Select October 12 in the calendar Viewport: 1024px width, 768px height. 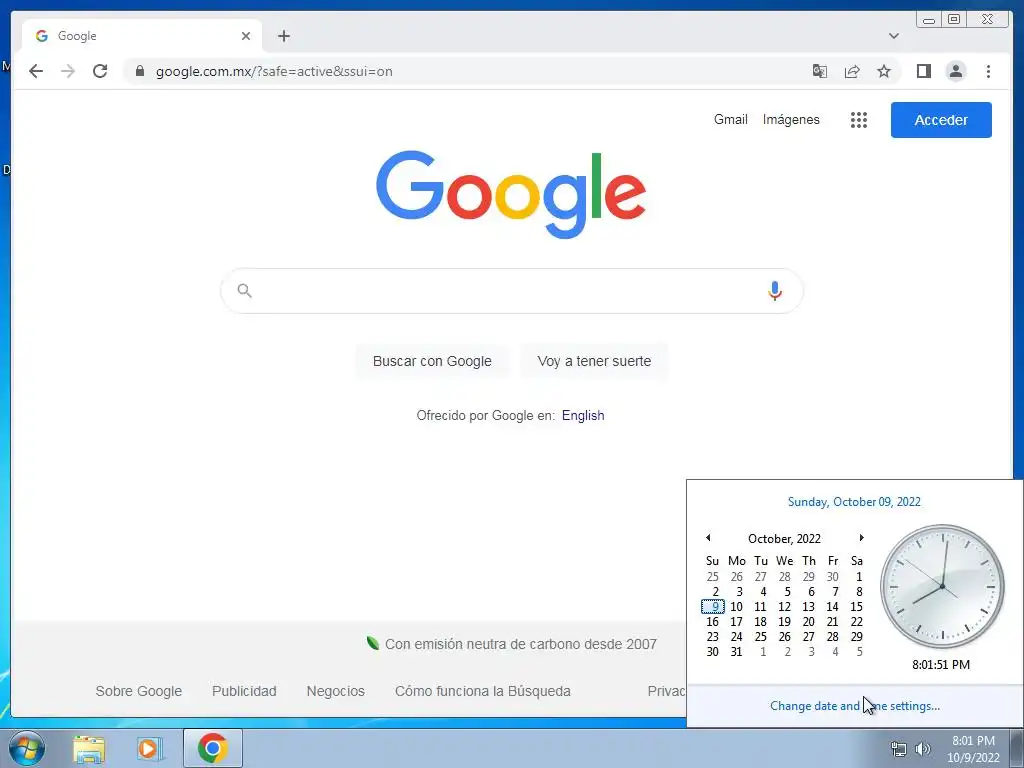[784, 607]
